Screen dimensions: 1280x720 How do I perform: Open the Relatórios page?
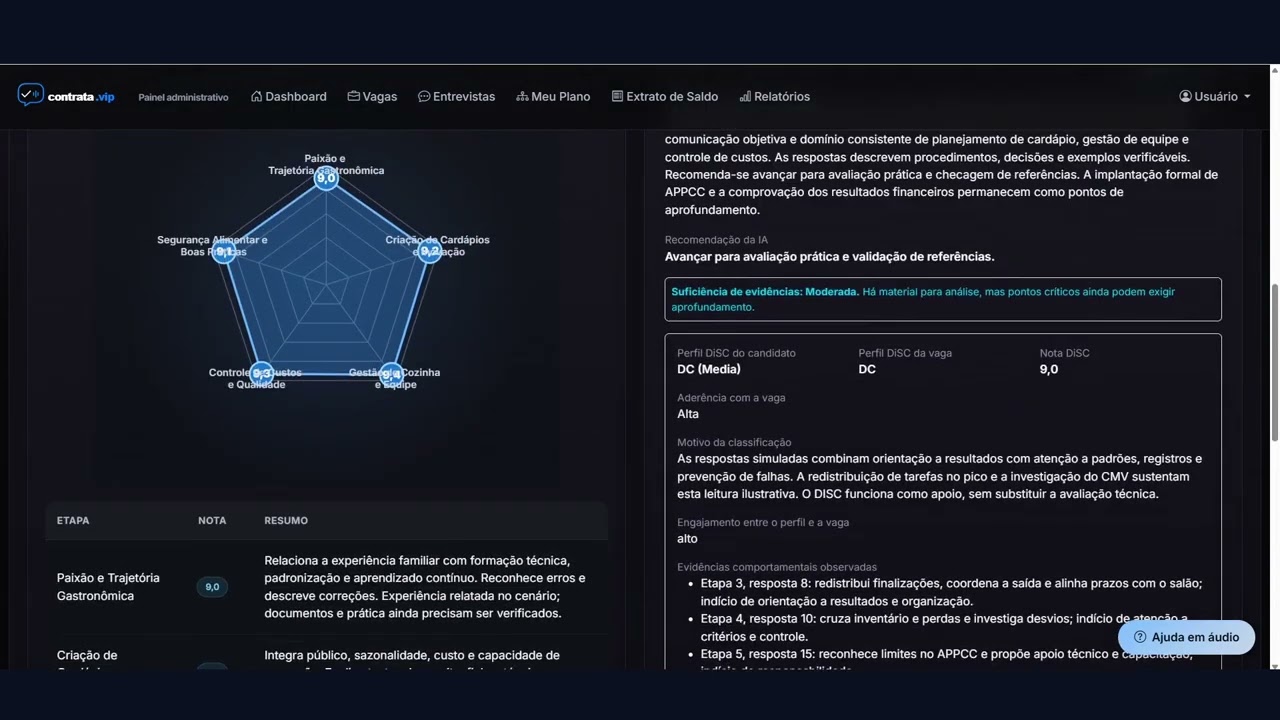pos(774,97)
